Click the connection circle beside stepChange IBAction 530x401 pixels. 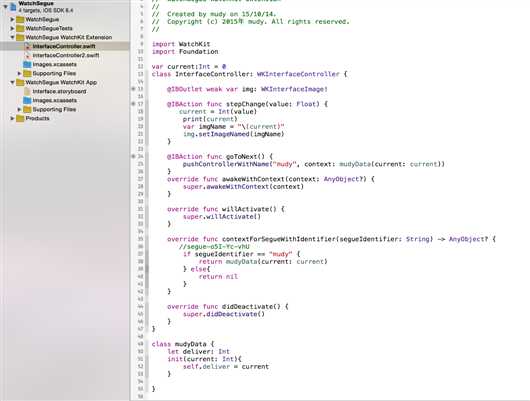133,104
